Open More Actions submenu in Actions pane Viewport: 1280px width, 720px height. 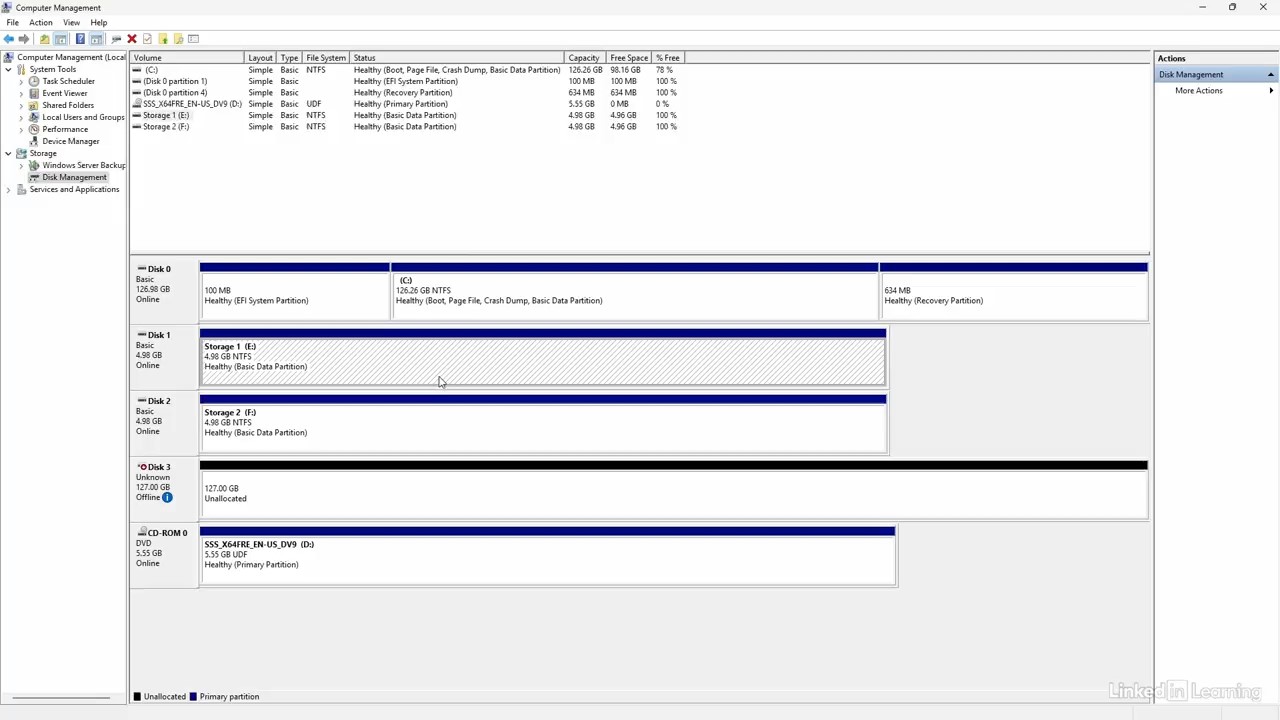click(1217, 91)
